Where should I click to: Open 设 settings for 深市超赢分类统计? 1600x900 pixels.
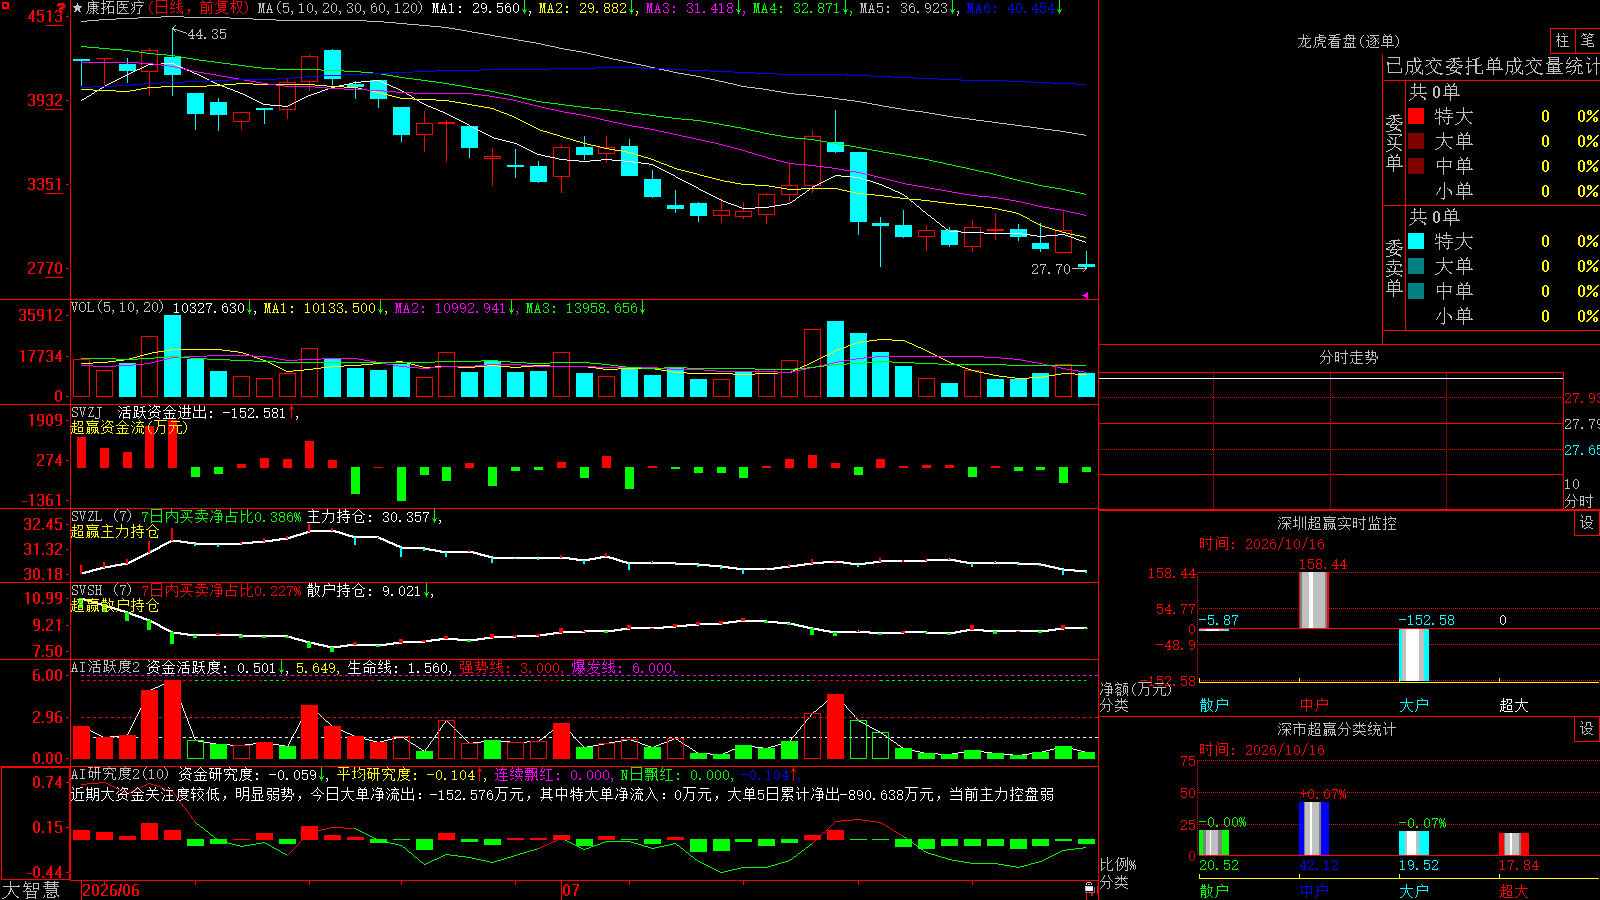pyautogui.click(x=1586, y=729)
